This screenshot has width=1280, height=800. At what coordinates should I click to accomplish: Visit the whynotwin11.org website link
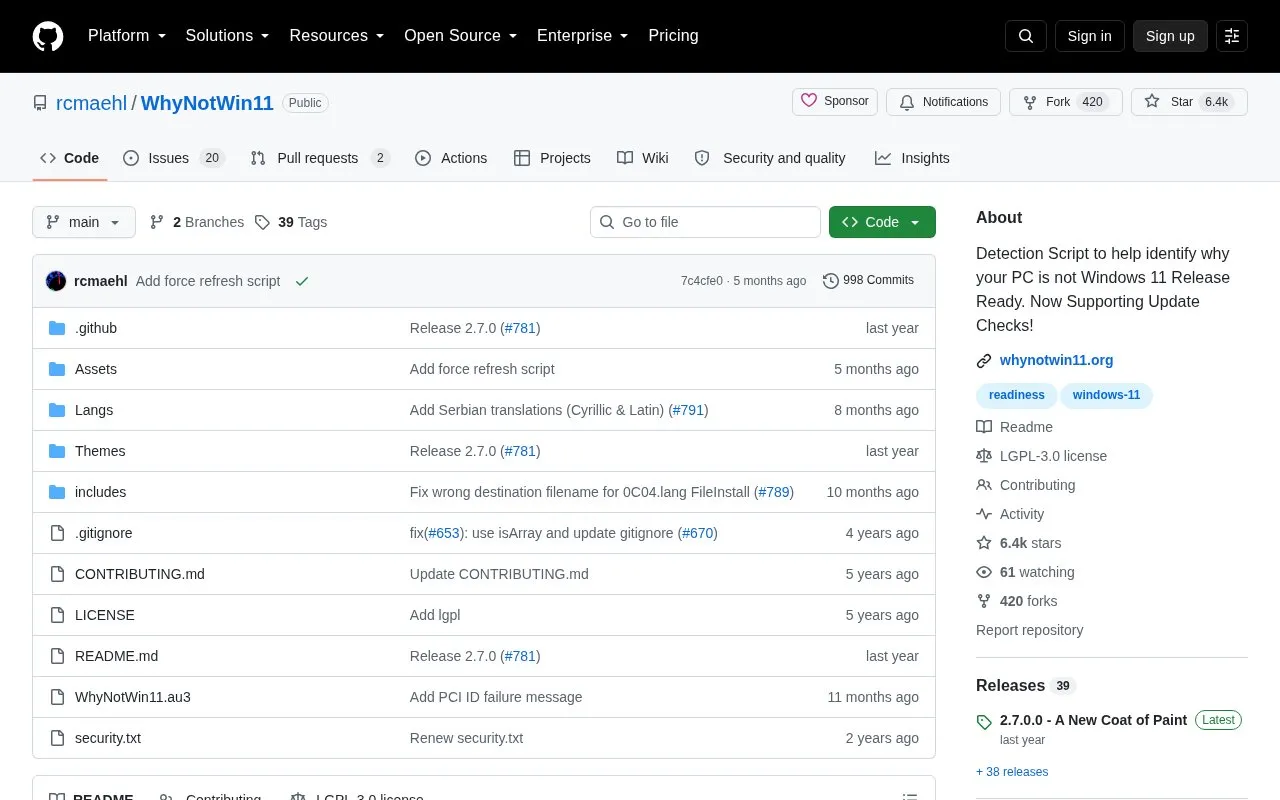click(1056, 360)
